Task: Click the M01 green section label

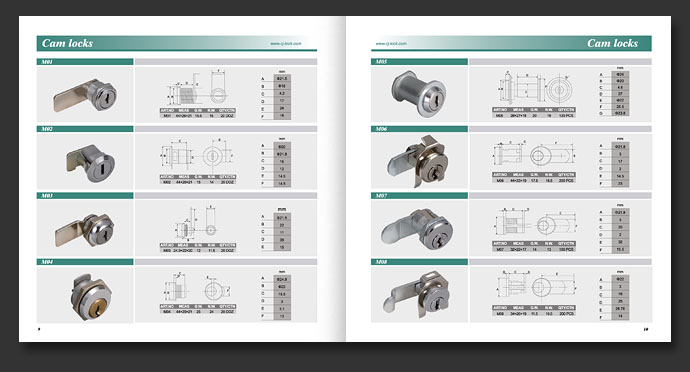Action: tap(85, 62)
